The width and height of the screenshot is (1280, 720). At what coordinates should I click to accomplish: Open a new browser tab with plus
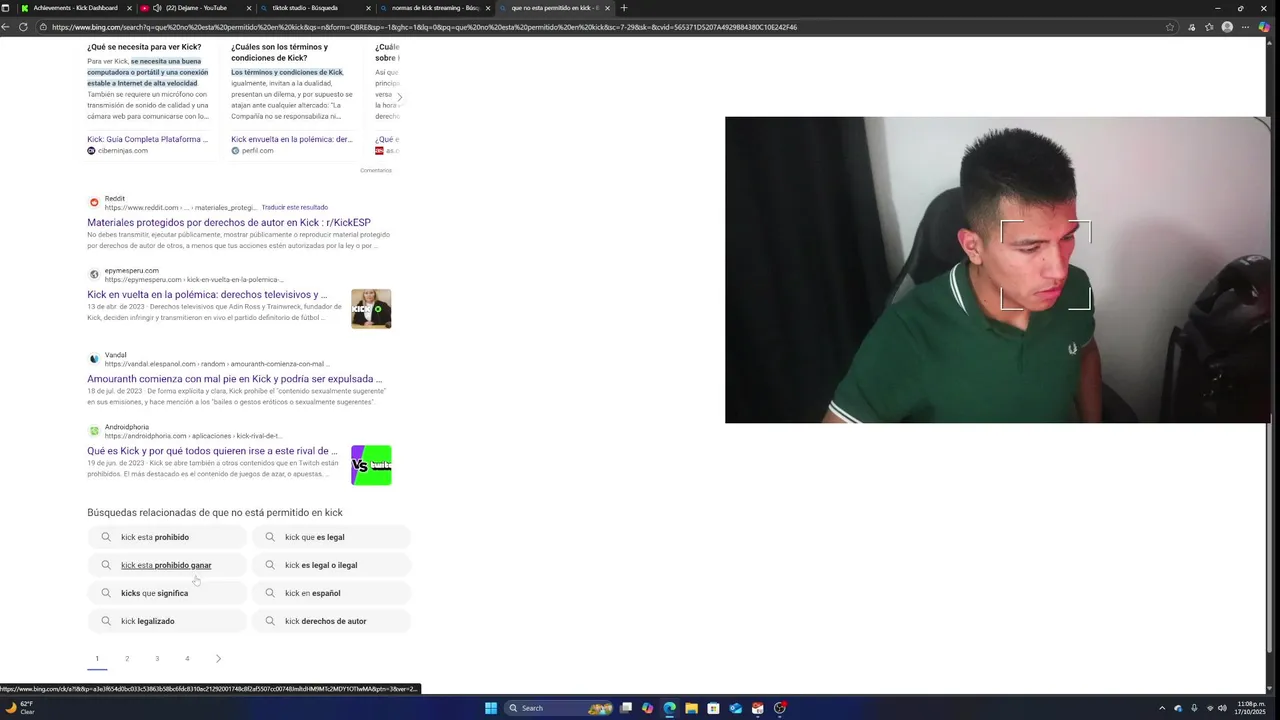[624, 8]
